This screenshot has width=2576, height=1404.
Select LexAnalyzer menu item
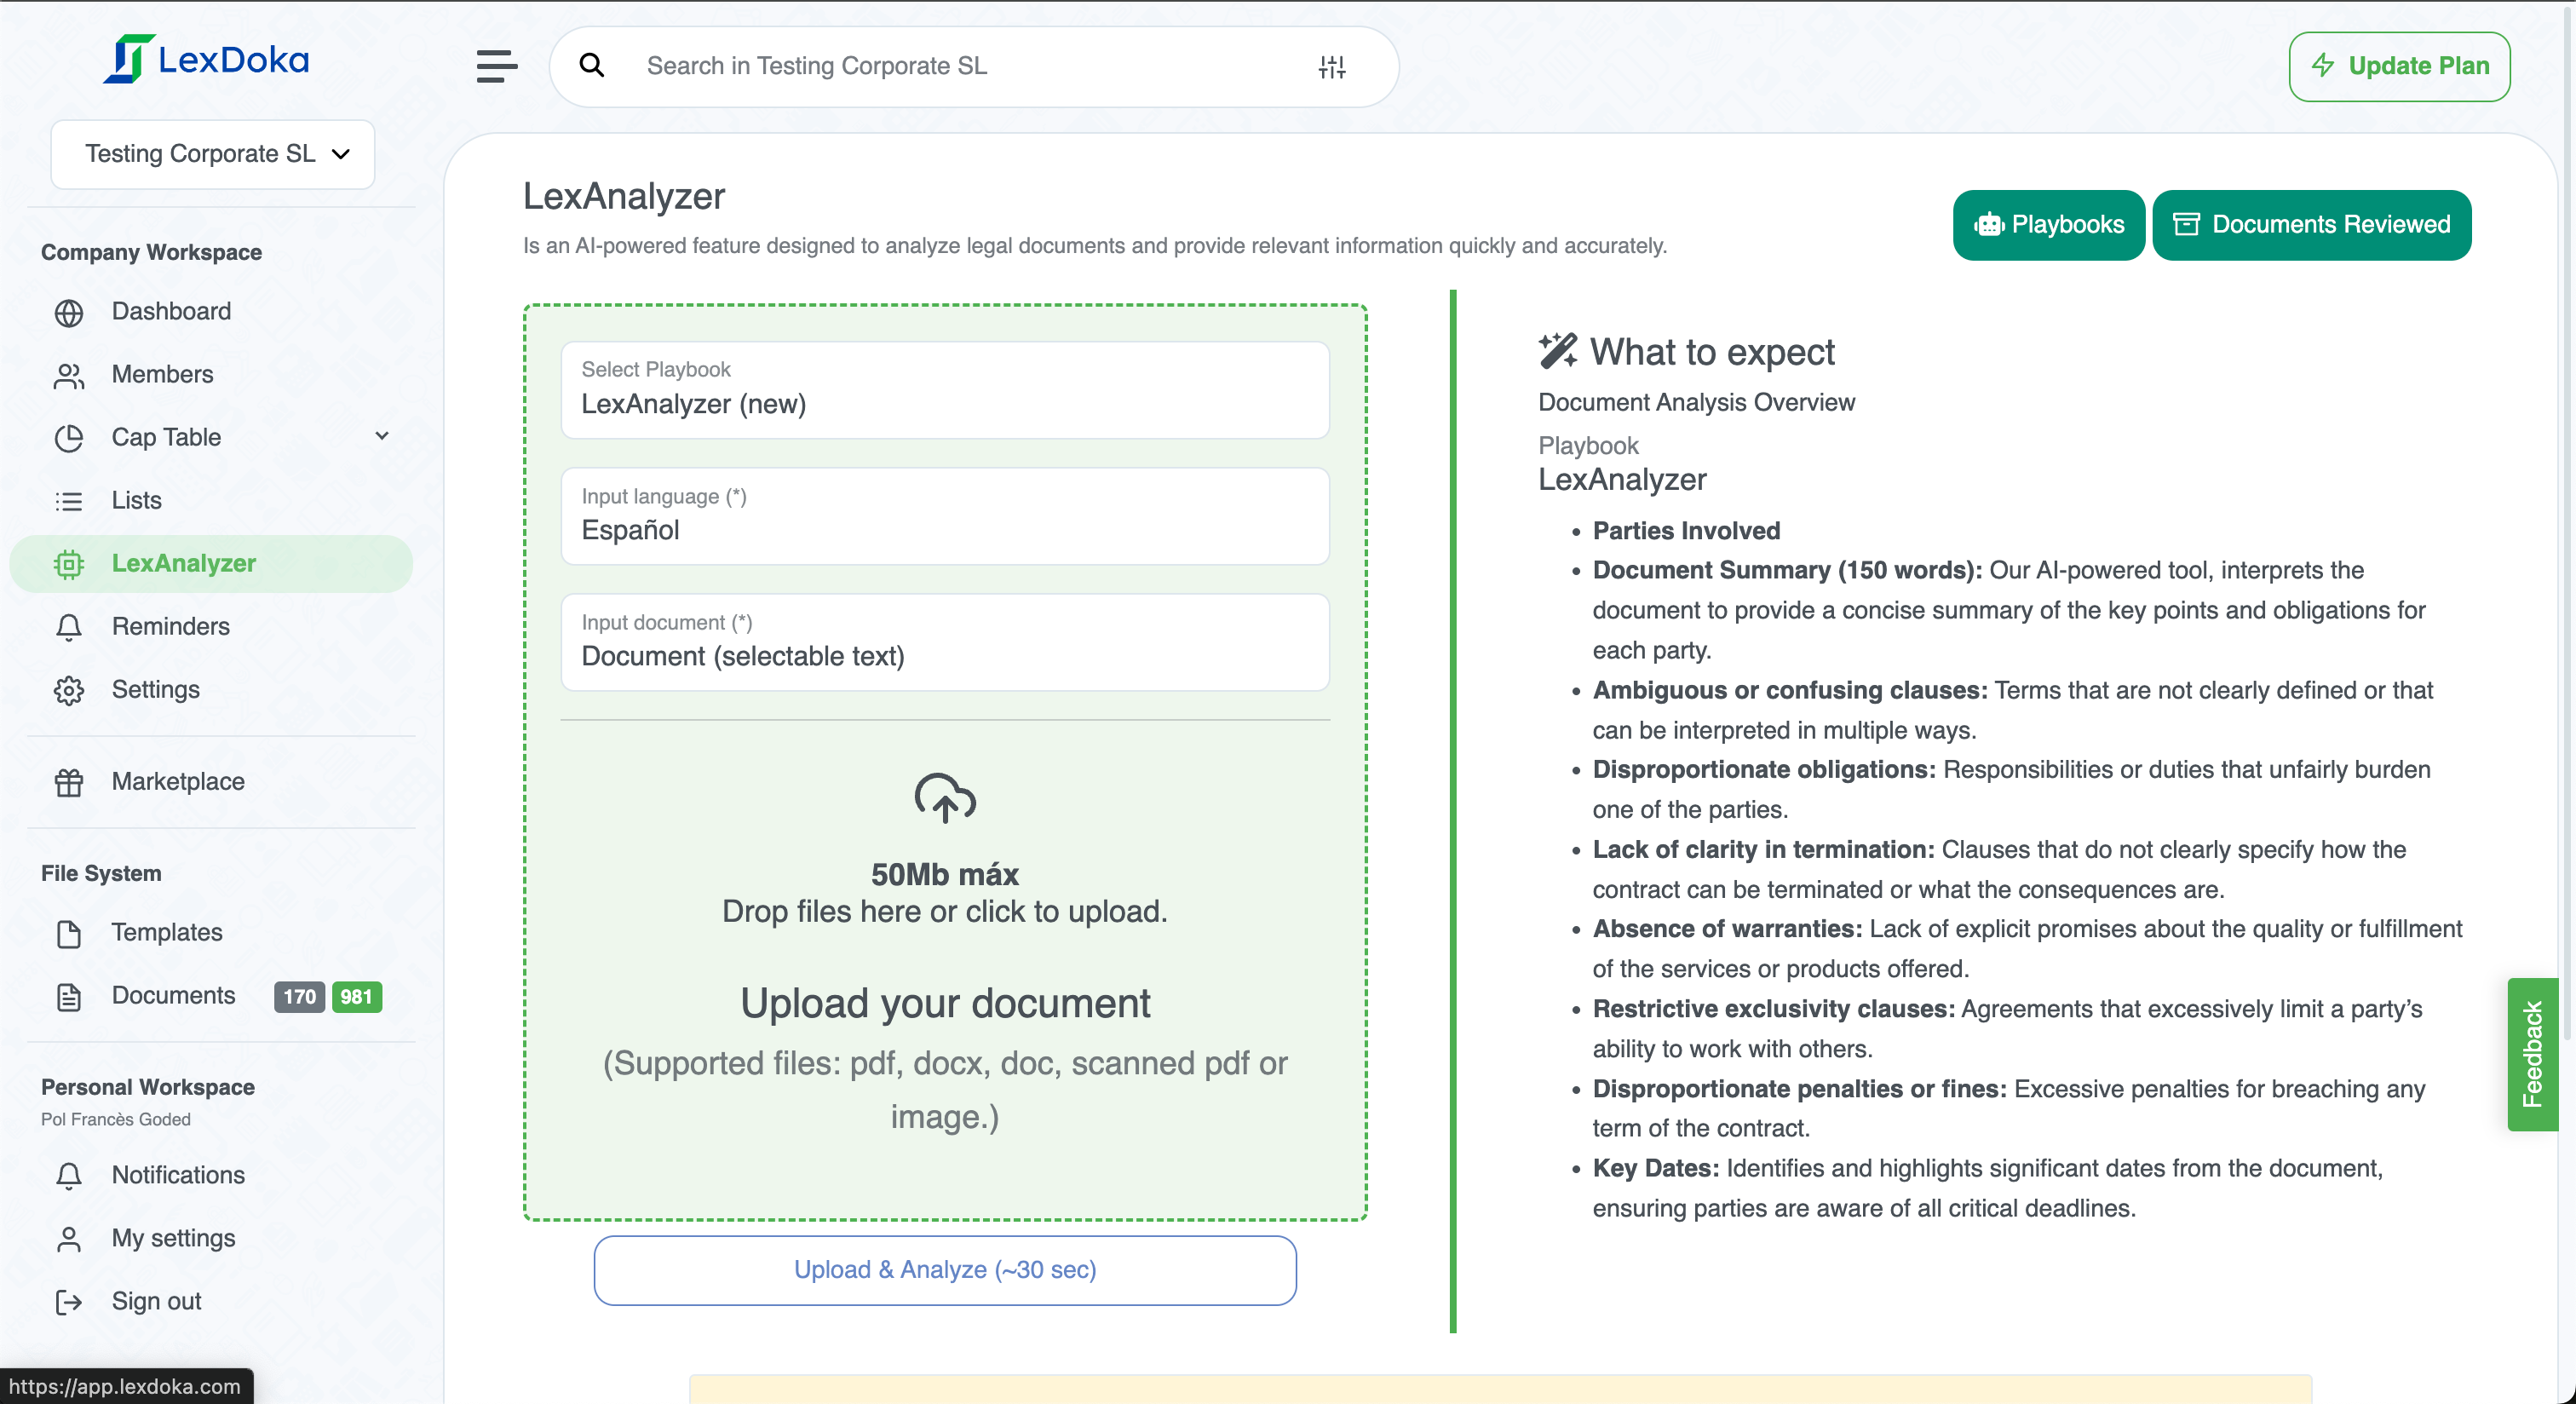pos(211,564)
